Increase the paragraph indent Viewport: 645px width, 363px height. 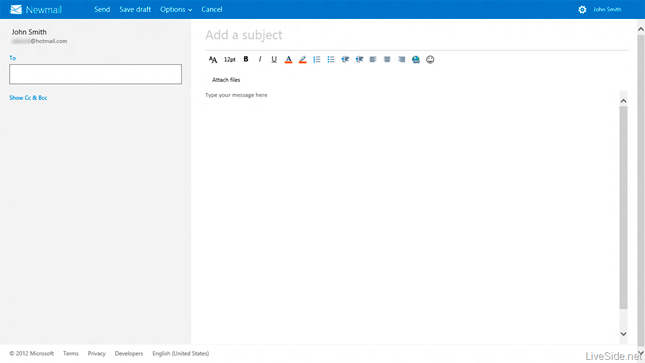coord(359,60)
